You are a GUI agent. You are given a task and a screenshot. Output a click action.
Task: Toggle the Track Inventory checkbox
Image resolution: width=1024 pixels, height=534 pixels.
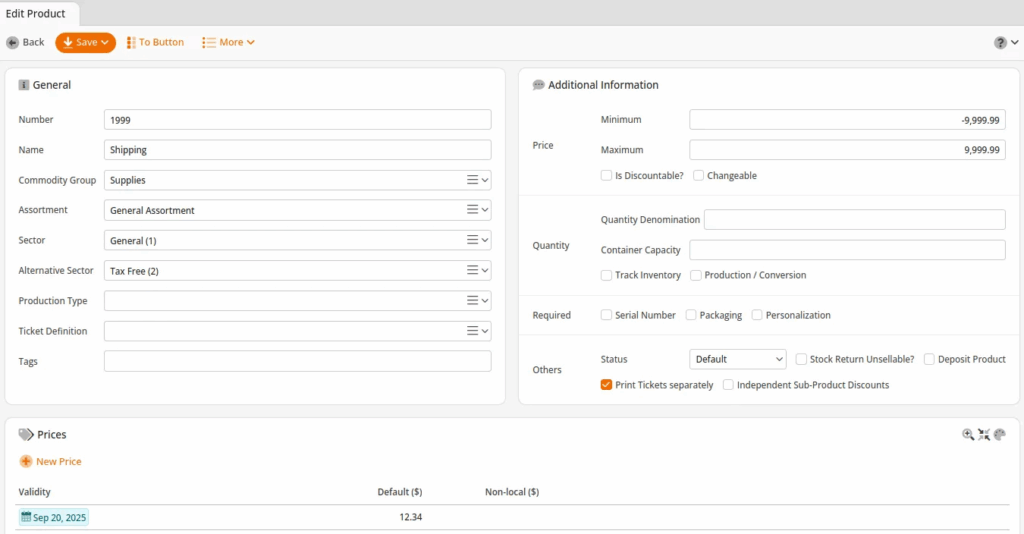[607, 275]
